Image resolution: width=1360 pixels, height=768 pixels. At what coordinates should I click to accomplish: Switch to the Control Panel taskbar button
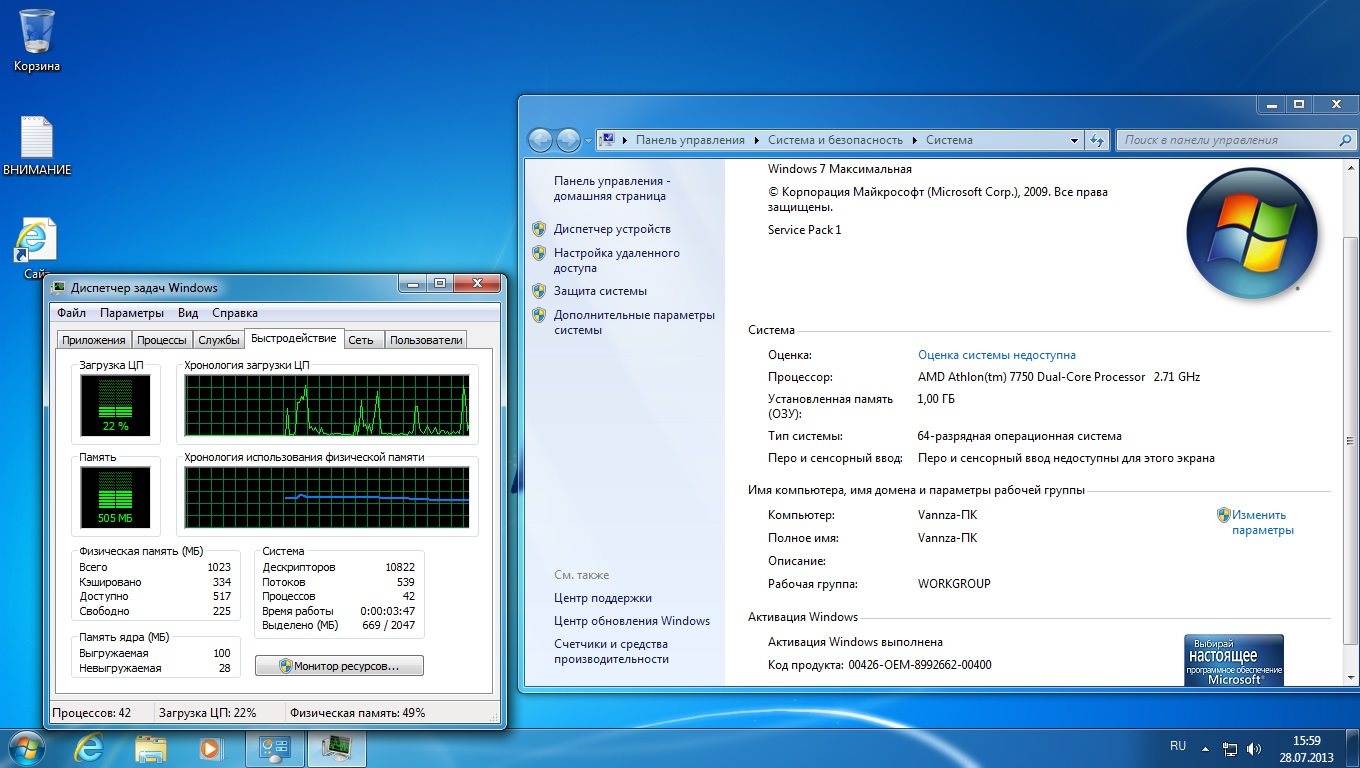275,748
